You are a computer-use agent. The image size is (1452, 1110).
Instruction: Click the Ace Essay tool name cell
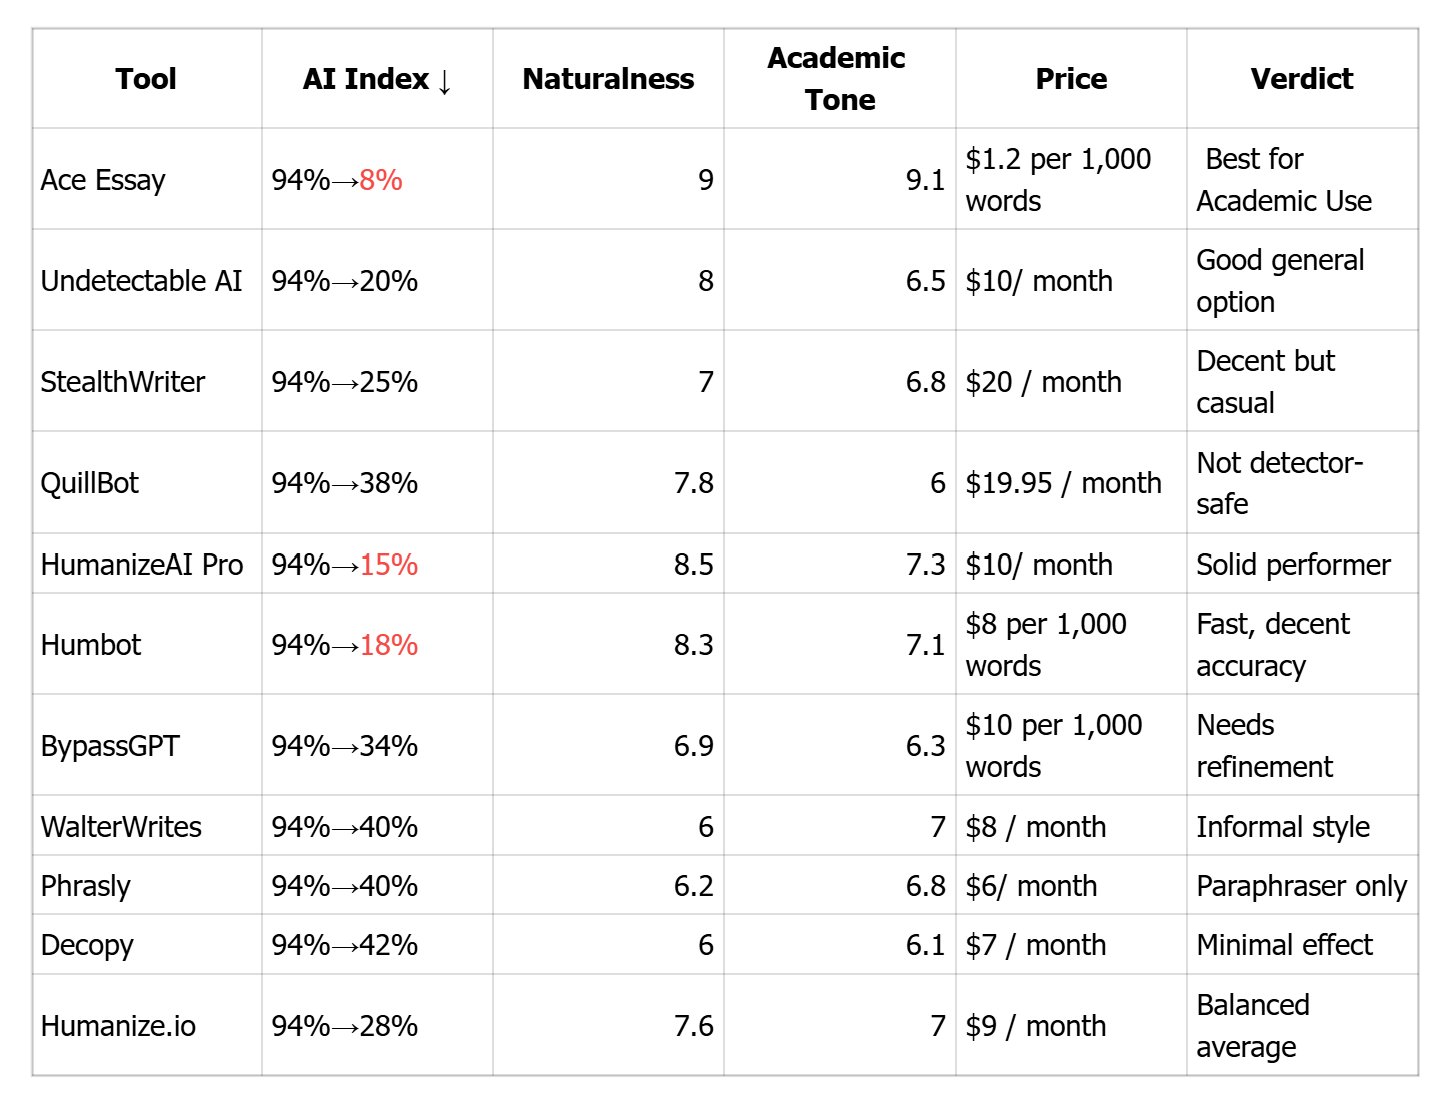coord(103,180)
